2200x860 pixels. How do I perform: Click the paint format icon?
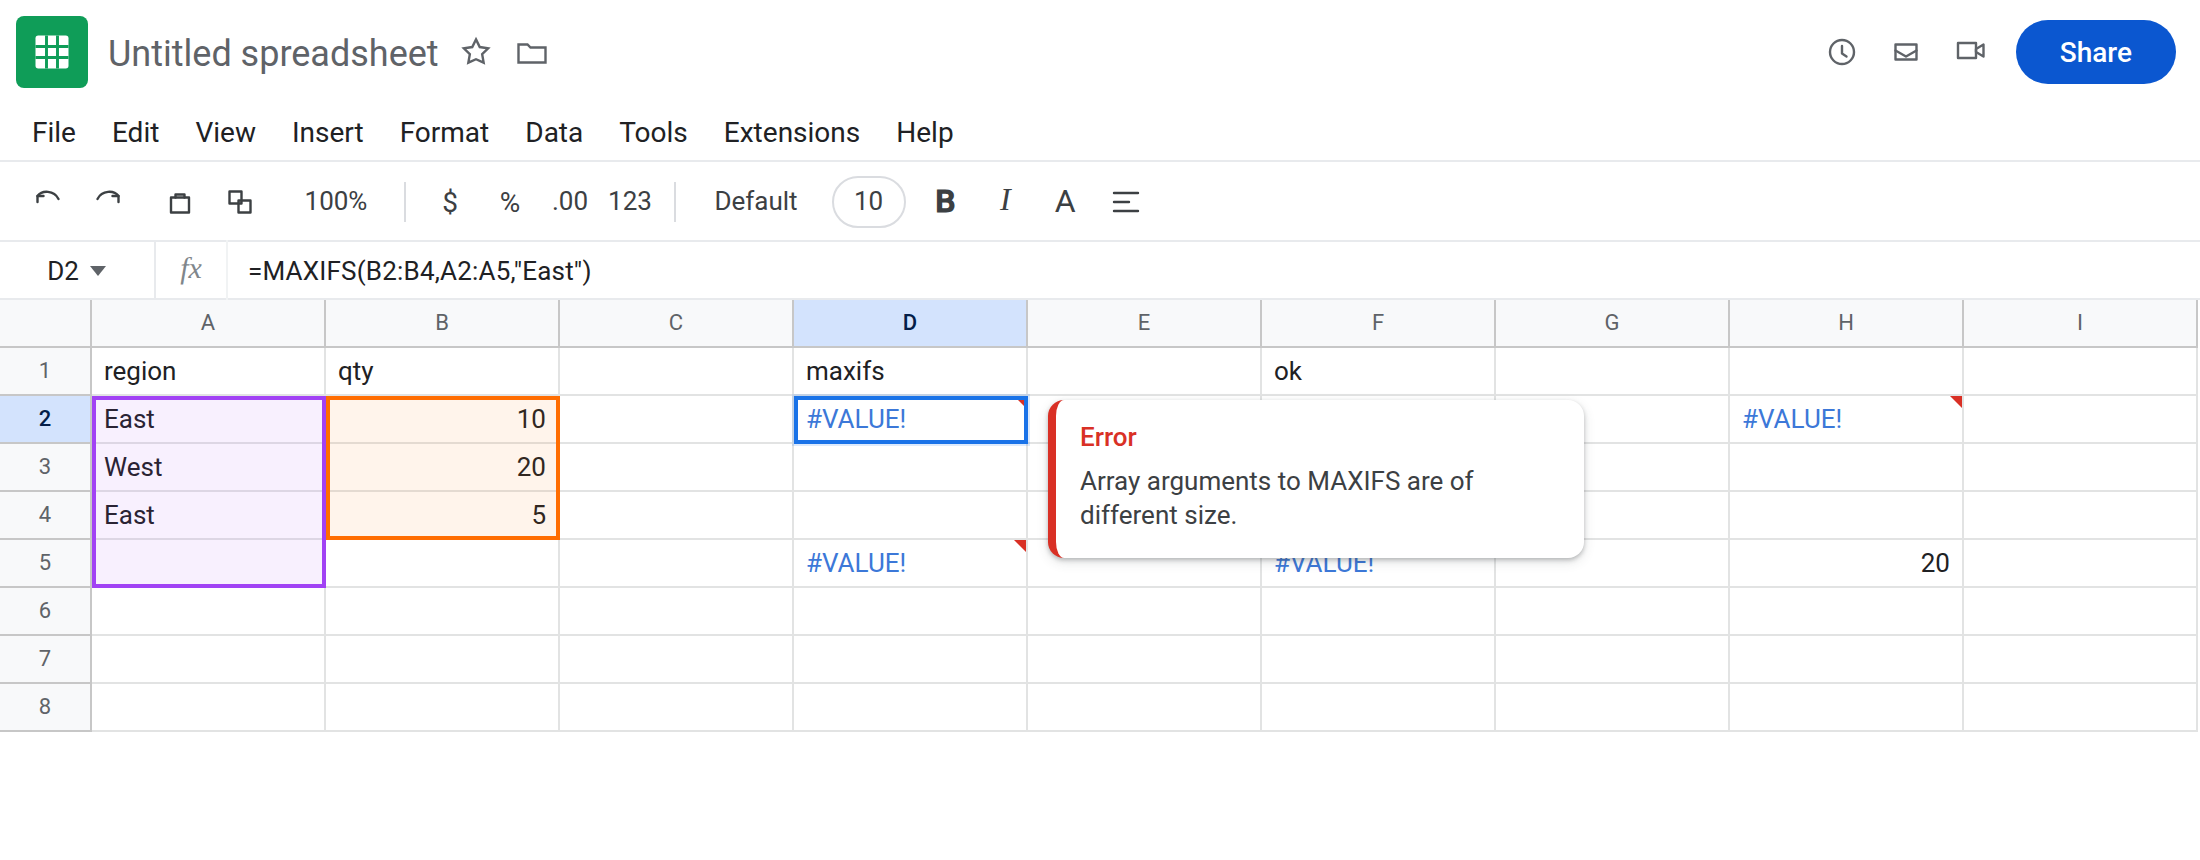click(x=240, y=202)
